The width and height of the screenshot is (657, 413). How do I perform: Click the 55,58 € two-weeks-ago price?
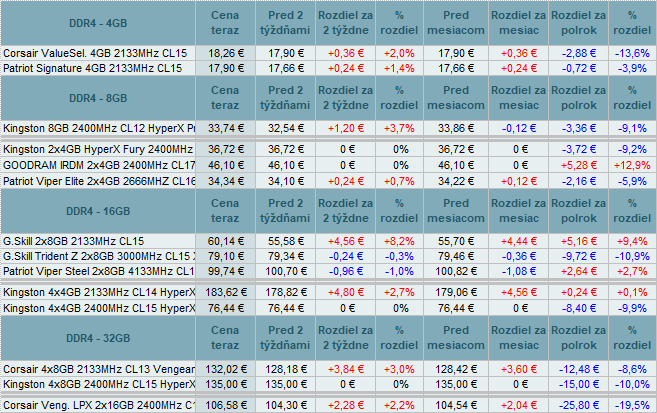285,241
